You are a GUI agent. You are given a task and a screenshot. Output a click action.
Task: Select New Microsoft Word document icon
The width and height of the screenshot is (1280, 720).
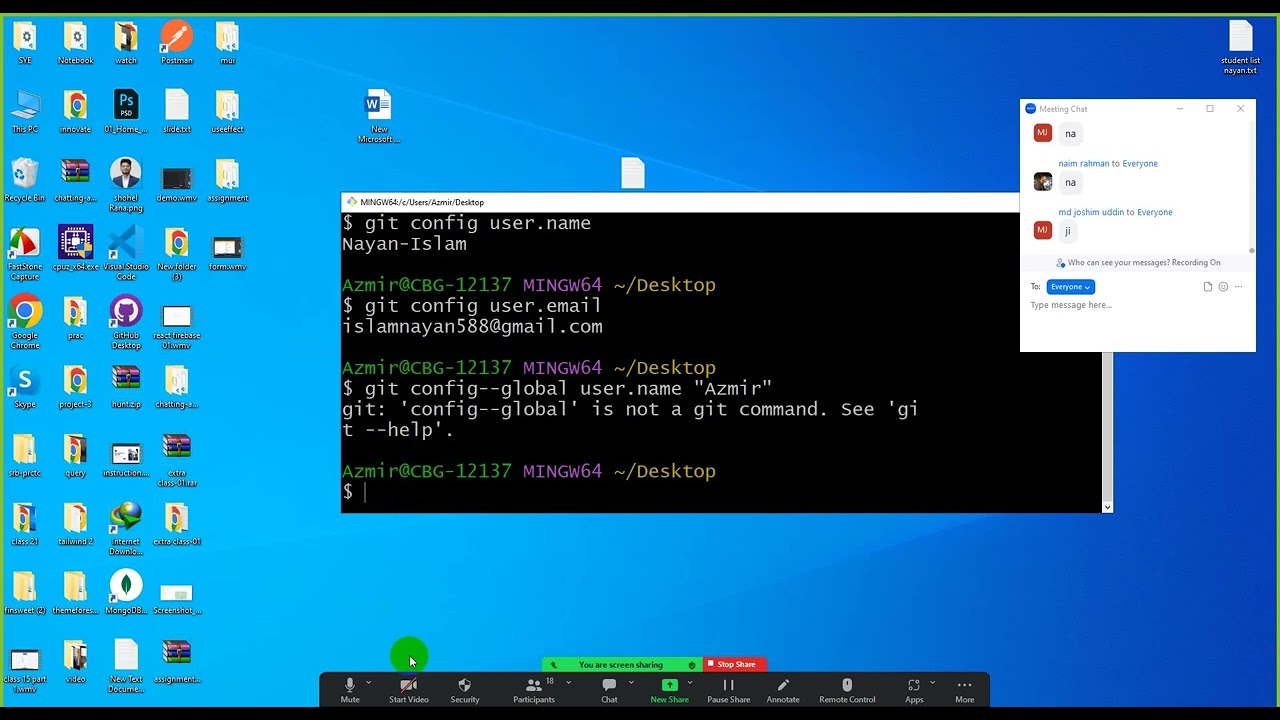[x=379, y=117]
